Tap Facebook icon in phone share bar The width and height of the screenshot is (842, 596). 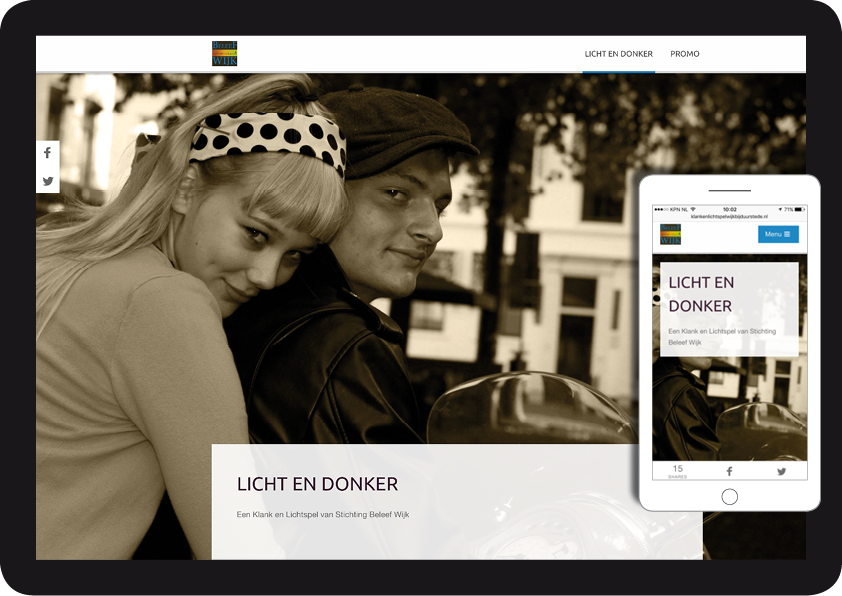click(729, 471)
